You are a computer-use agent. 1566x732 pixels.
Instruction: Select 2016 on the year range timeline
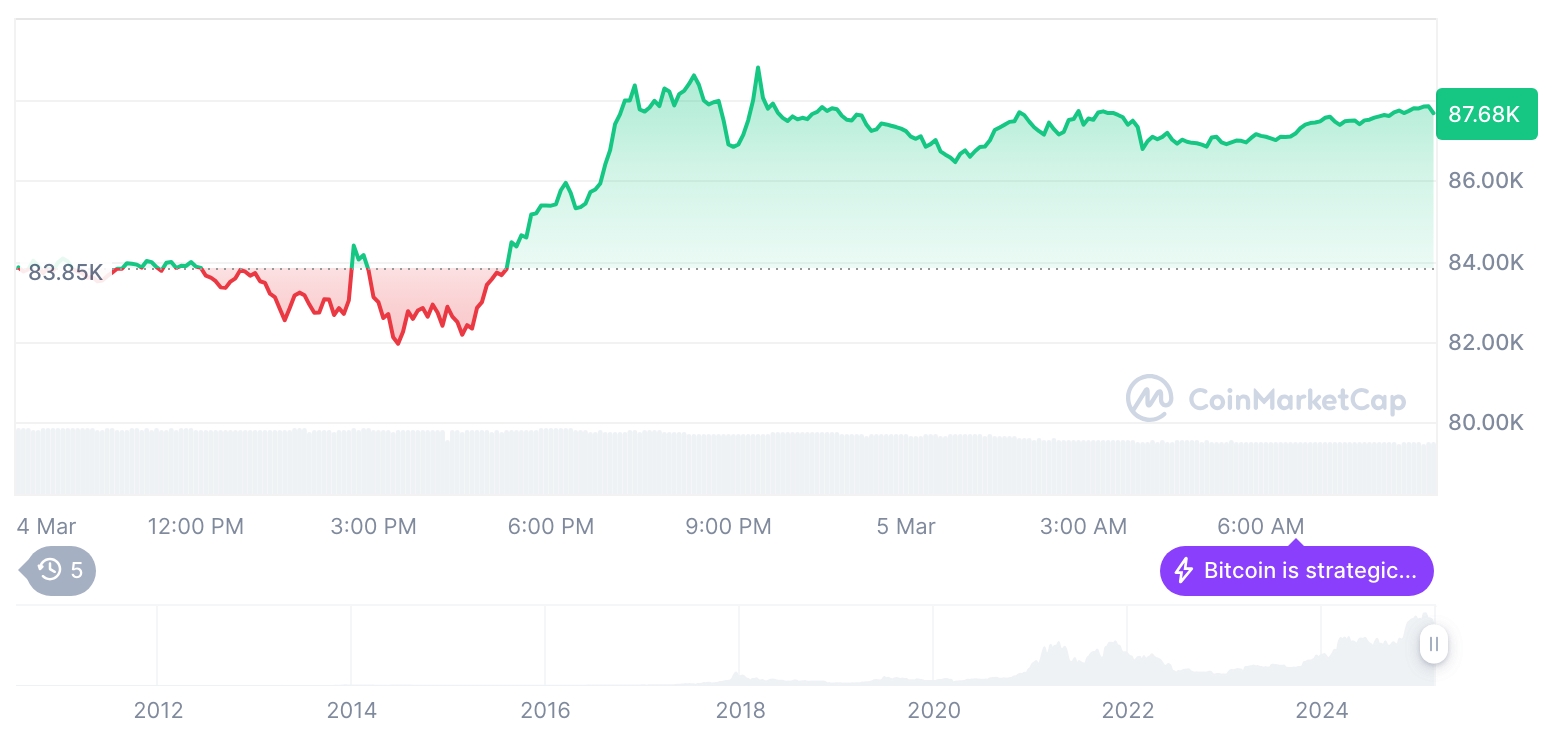click(x=545, y=710)
